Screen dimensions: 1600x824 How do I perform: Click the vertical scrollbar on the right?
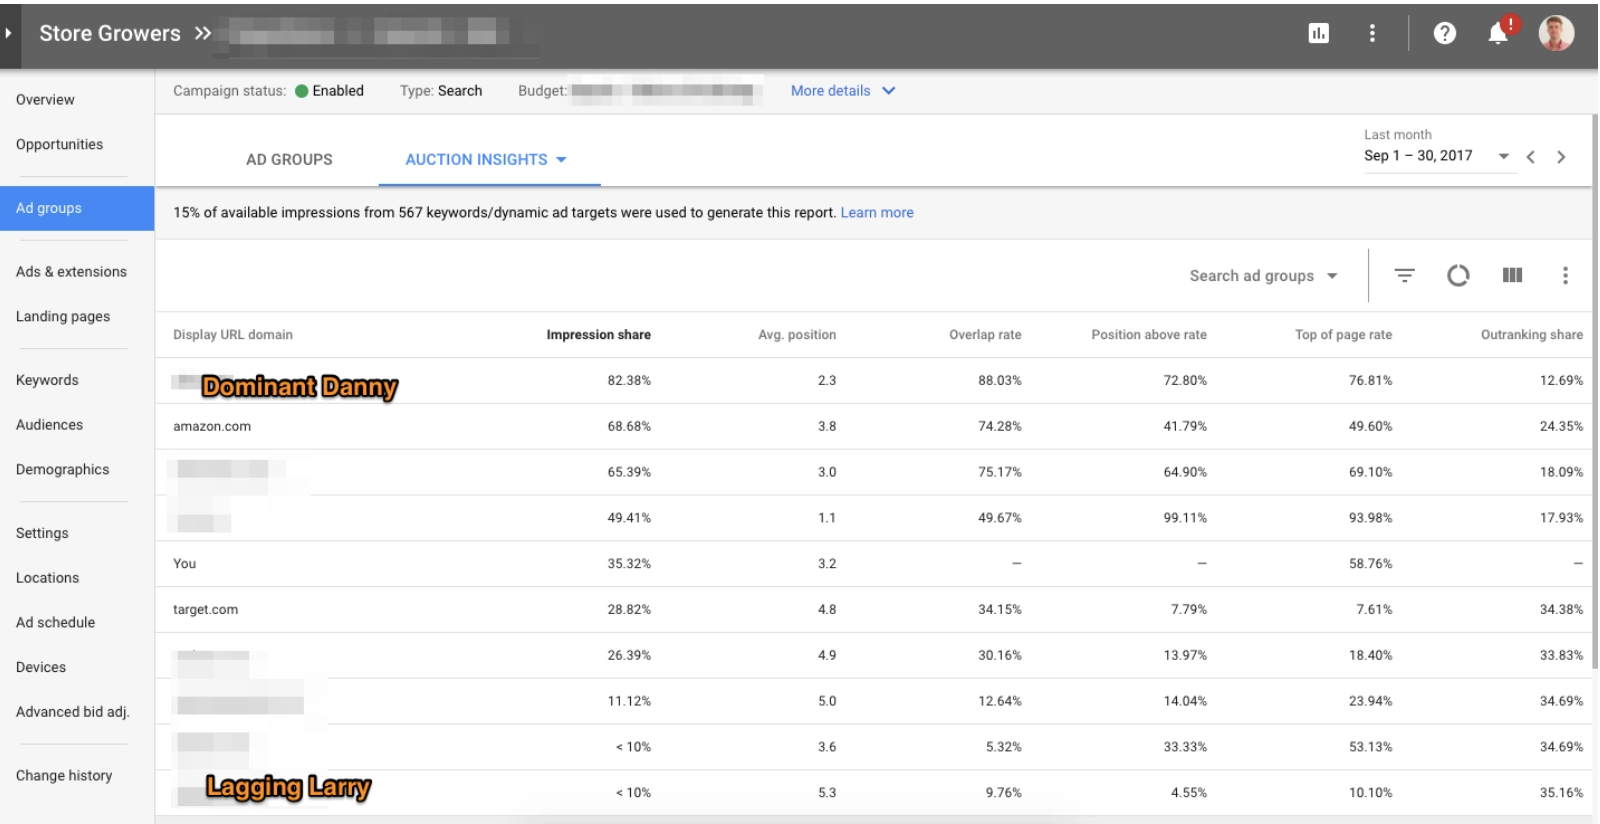(1595, 390)
